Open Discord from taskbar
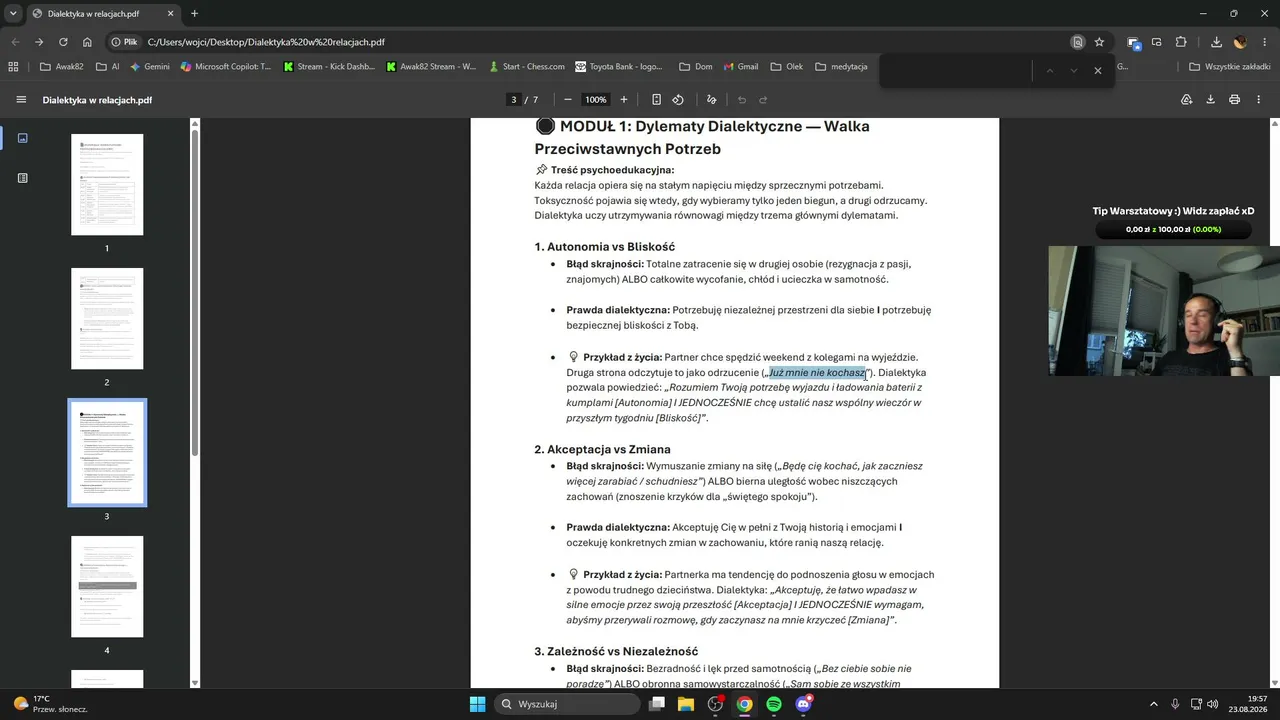 [x=803, y=704]
